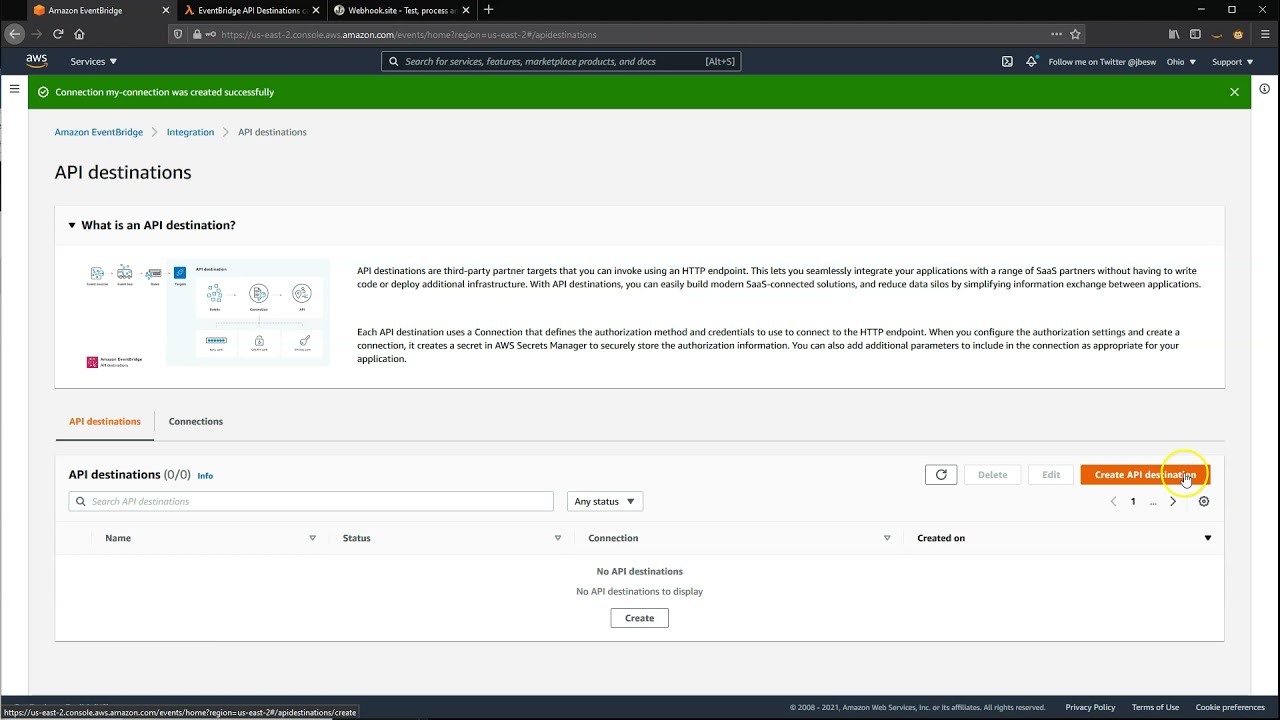Viewport: 1280px width, 720px height.
Task: Open the AWS side navigation hamburger menu
Action: pyautogui.click(x=14, y=89)
